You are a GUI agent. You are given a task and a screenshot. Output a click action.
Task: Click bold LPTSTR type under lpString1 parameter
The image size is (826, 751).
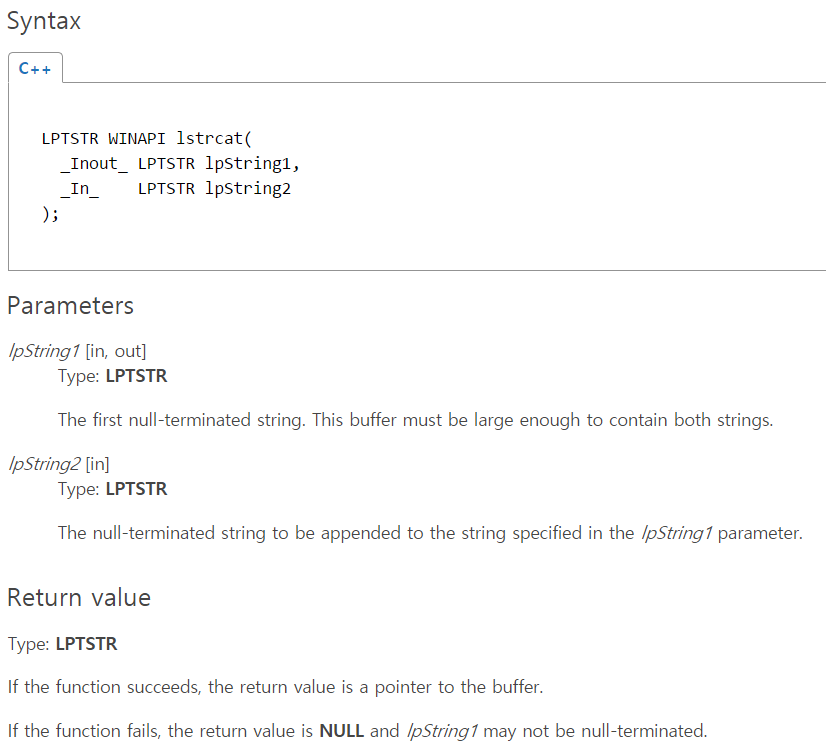[136, 376]
